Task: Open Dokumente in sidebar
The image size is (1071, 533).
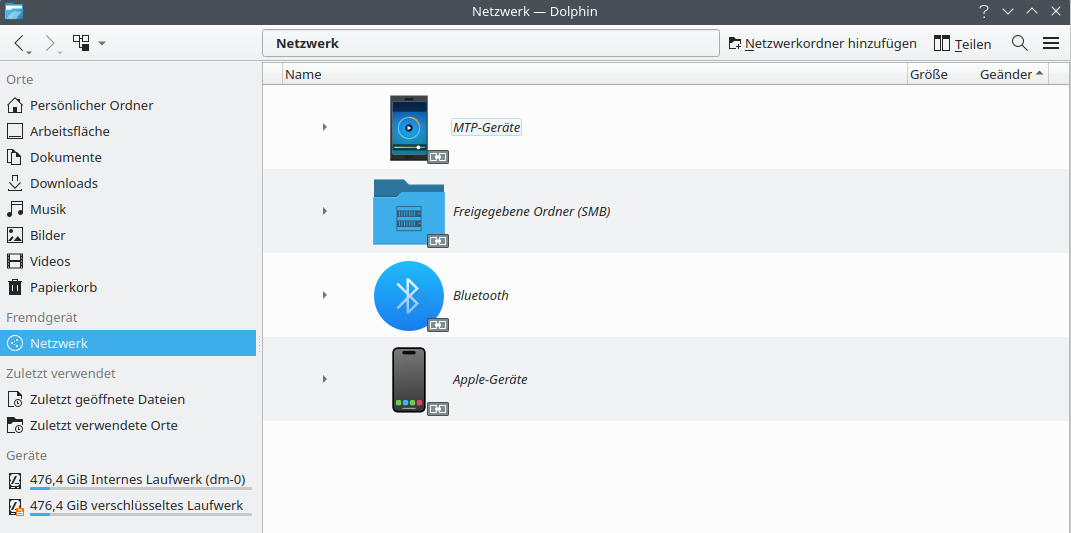Action: click(x=128, y=157)
